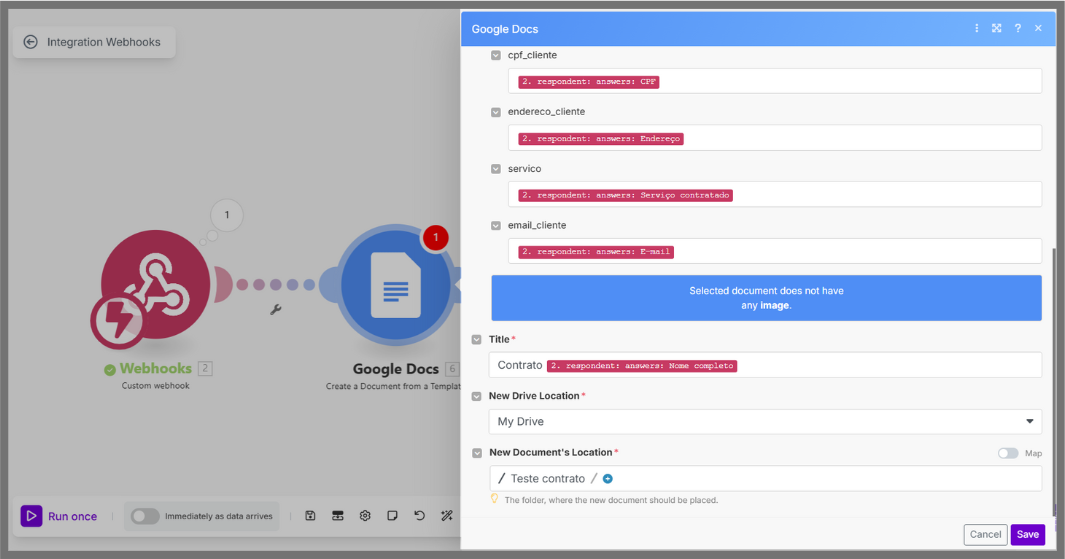Click the servico input field
Screen dimensions: 1065x559
click(x=774, y=195)
